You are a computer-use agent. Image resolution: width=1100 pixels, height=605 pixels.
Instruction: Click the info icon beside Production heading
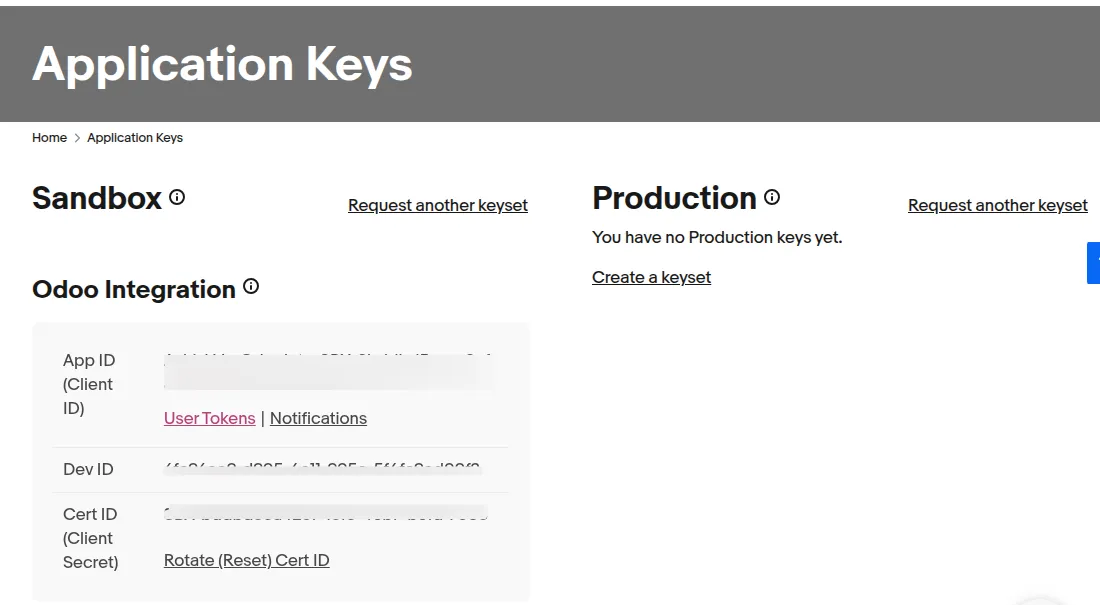(772, 197)
